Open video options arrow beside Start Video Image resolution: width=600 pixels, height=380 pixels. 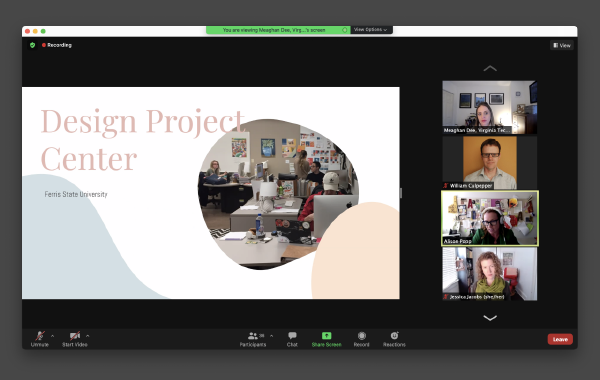[88, 336]
